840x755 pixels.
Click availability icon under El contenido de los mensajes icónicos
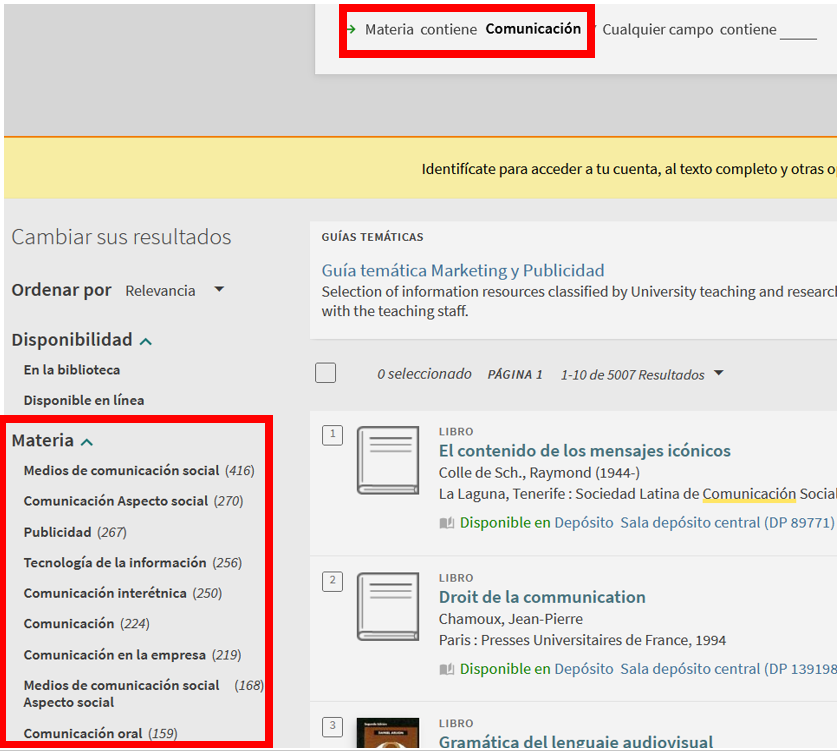[447, 523]
